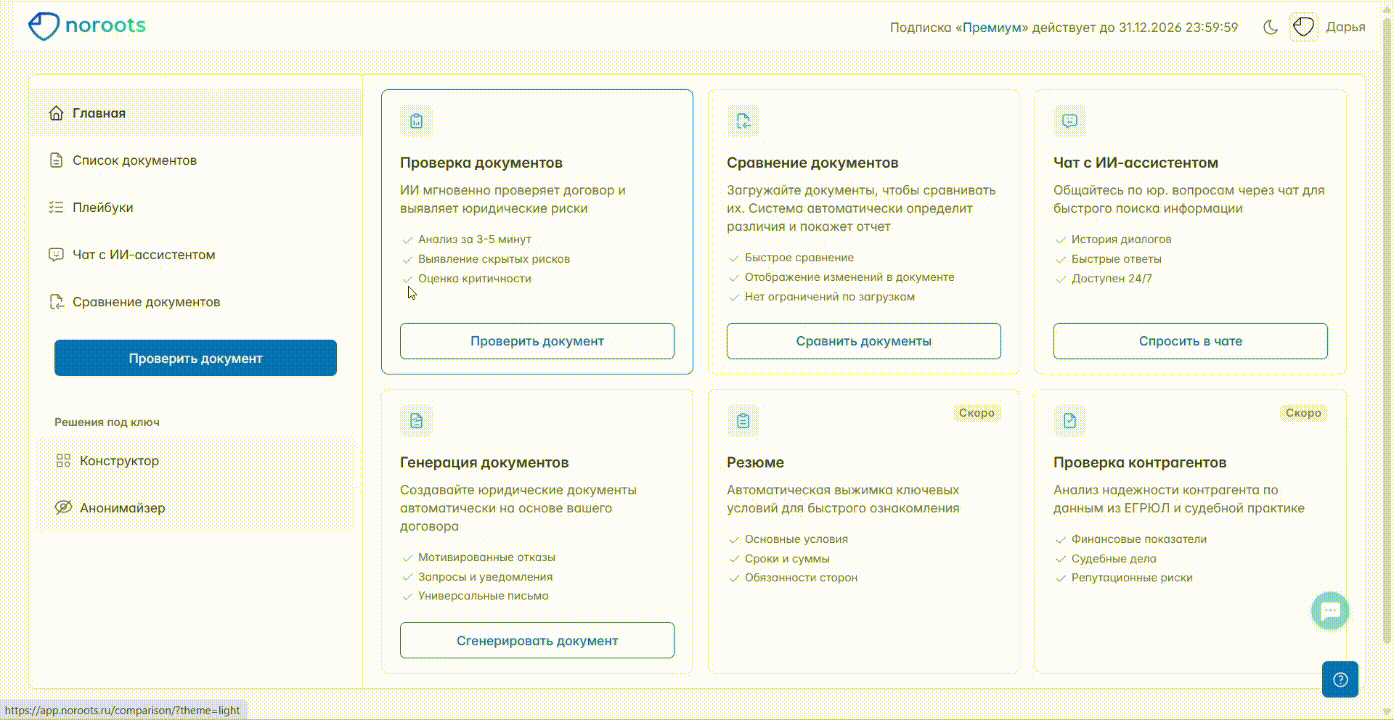This screenshot has width=1394, height=720.
Task: Click Генерация документов card icon
Action: click(x=416, y=421)
